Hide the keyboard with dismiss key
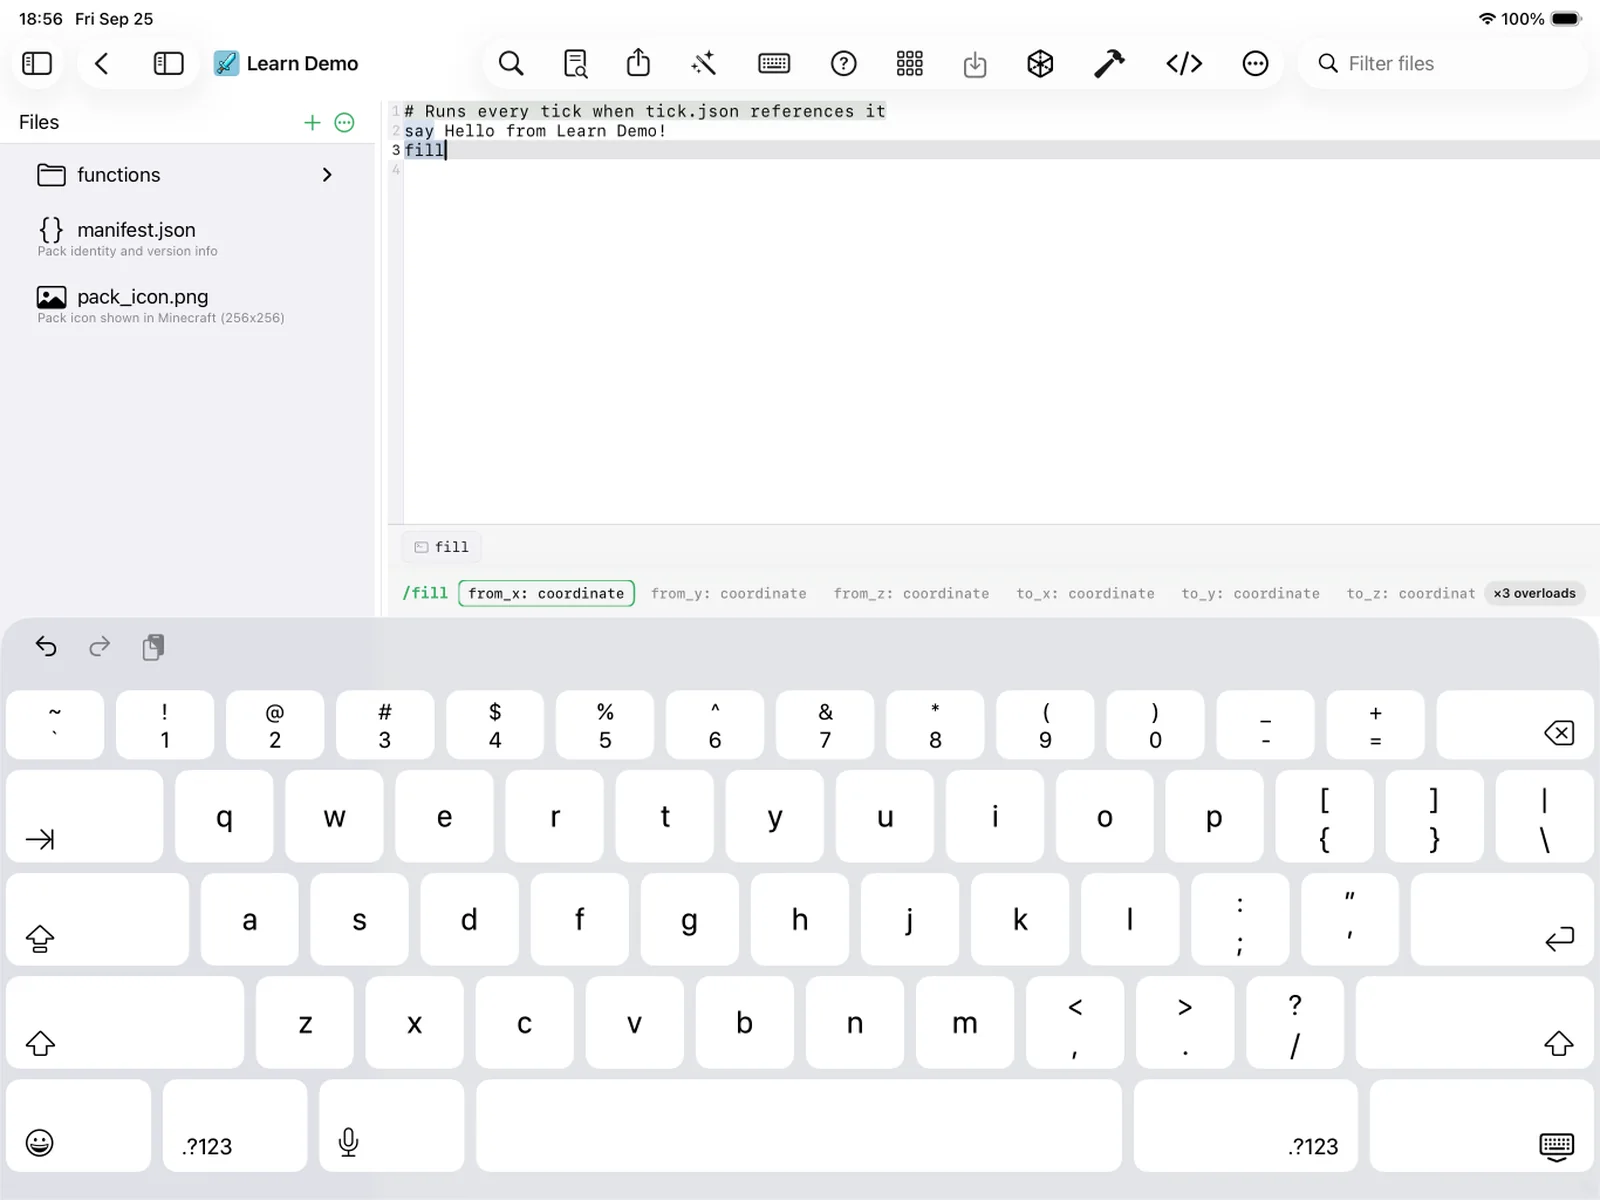 pos(1481,1125)
